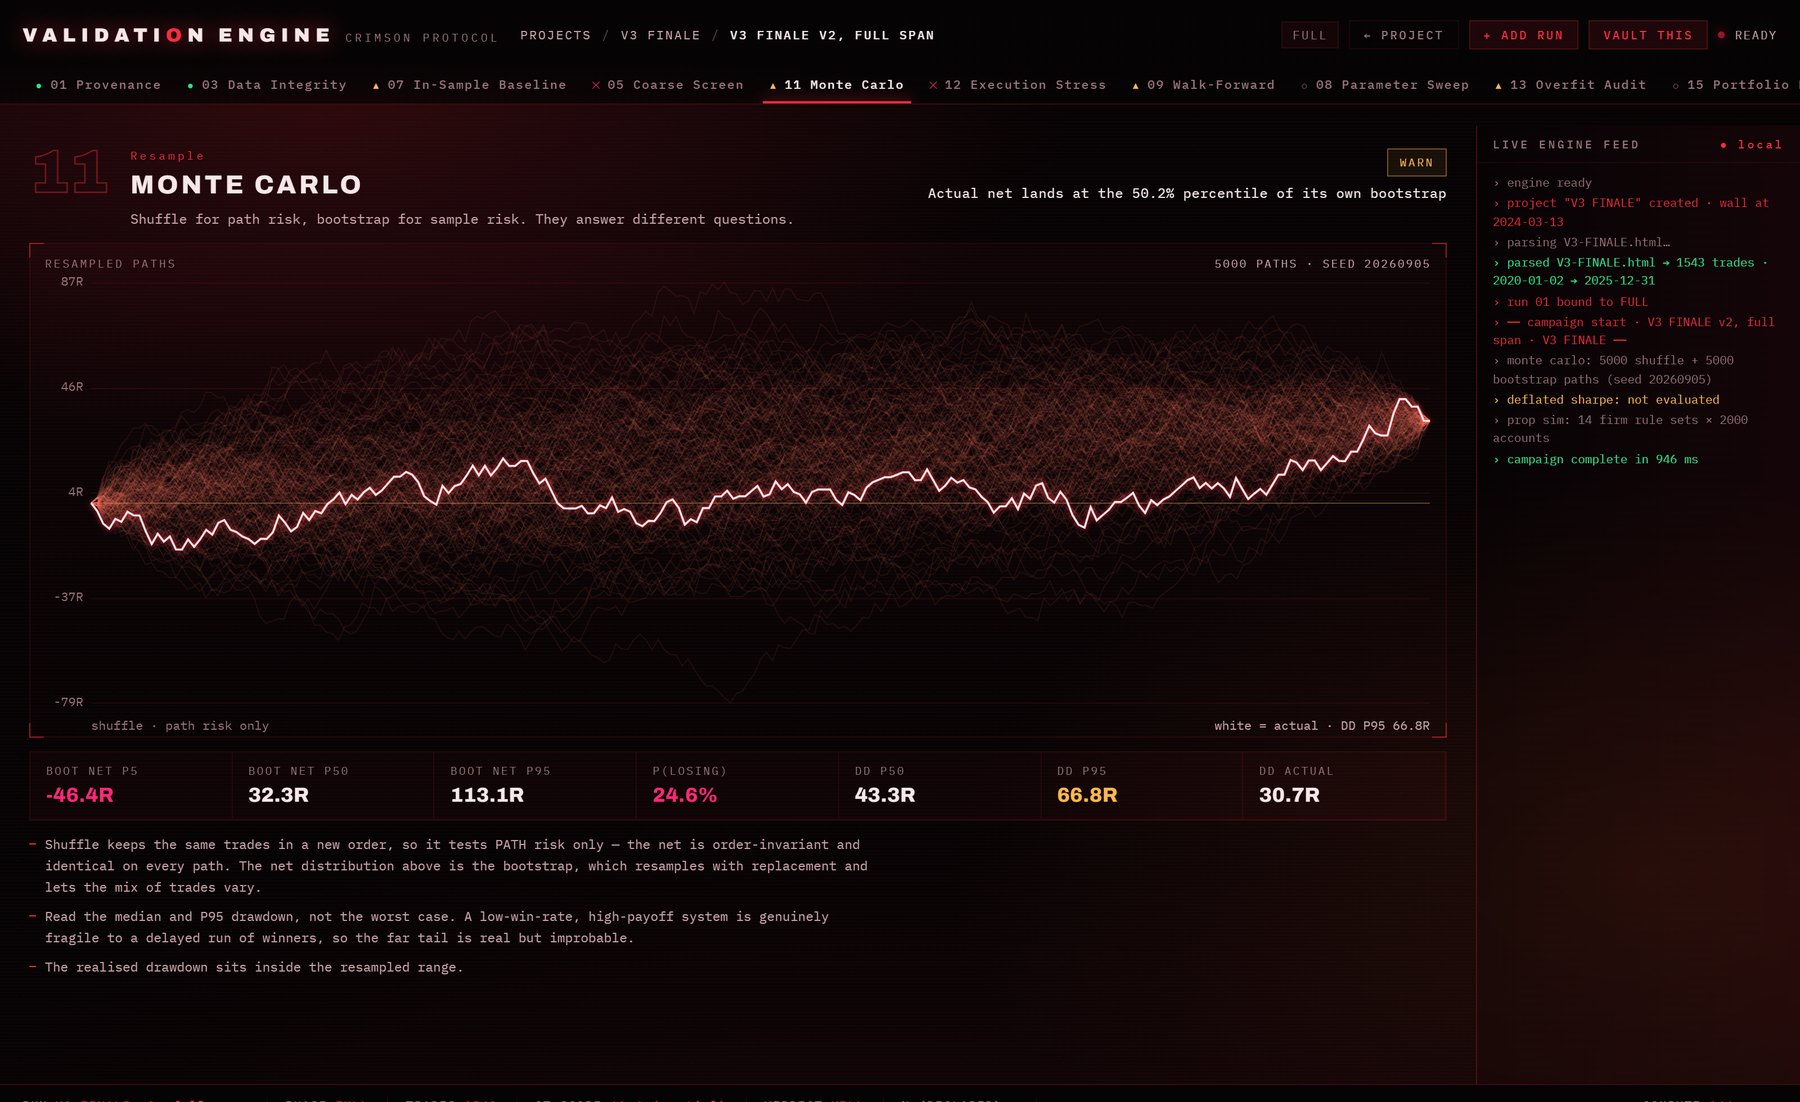
Task: Click the 'run 01 bound to FULL' entry
Action: point(1571,302)
